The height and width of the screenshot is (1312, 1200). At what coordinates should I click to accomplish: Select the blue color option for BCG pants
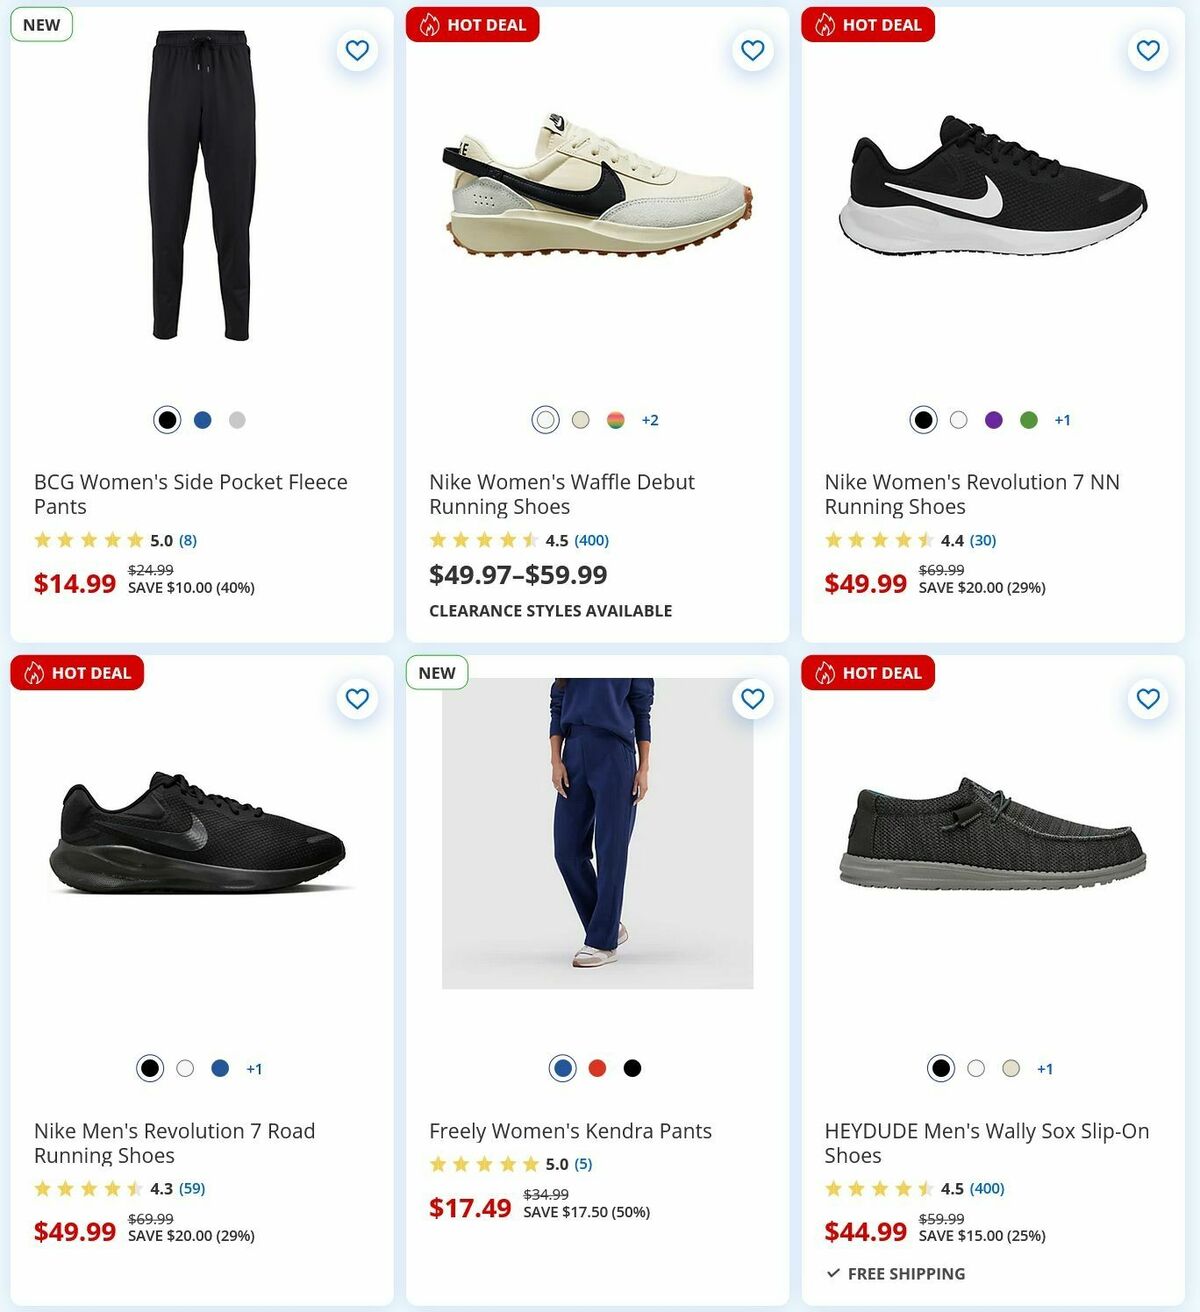pyautogui.click(x=201, y=420)
